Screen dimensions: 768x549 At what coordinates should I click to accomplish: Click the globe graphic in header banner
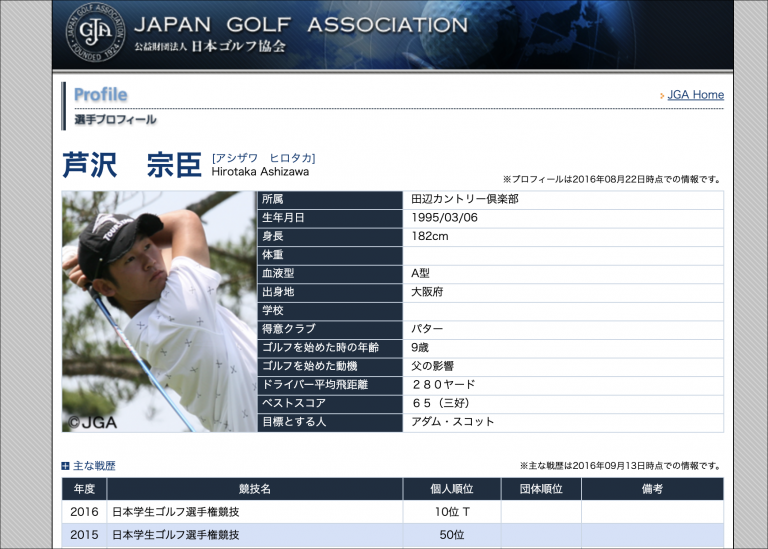coord(600,35)
